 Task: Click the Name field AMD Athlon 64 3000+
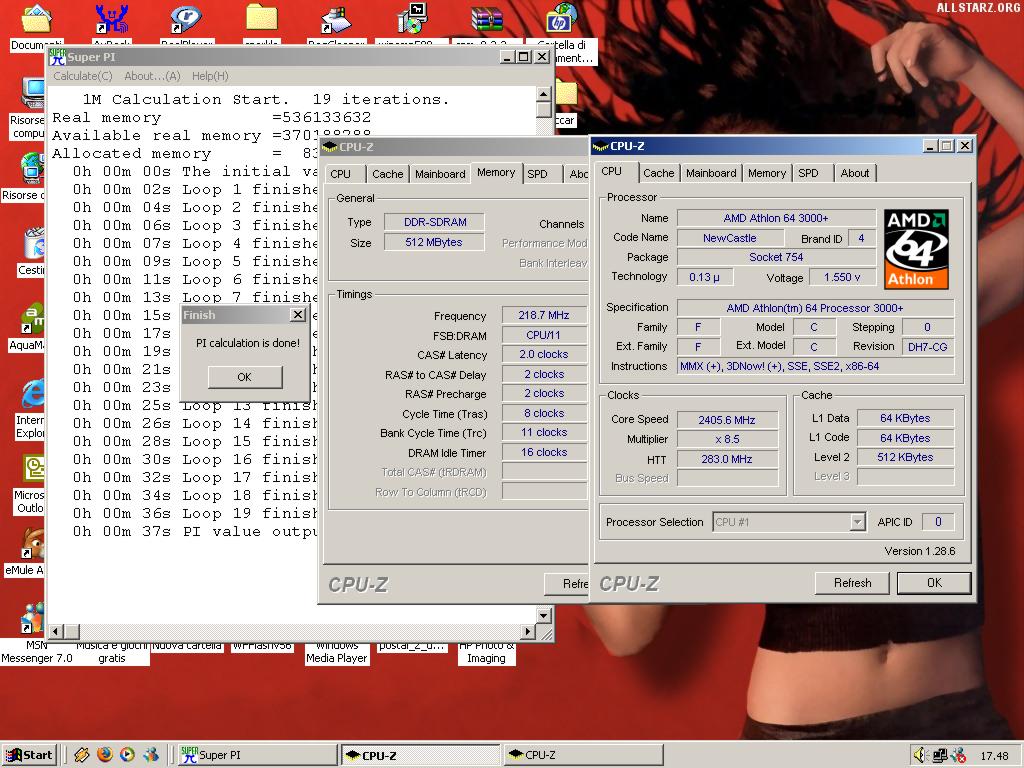coord(776,218)
